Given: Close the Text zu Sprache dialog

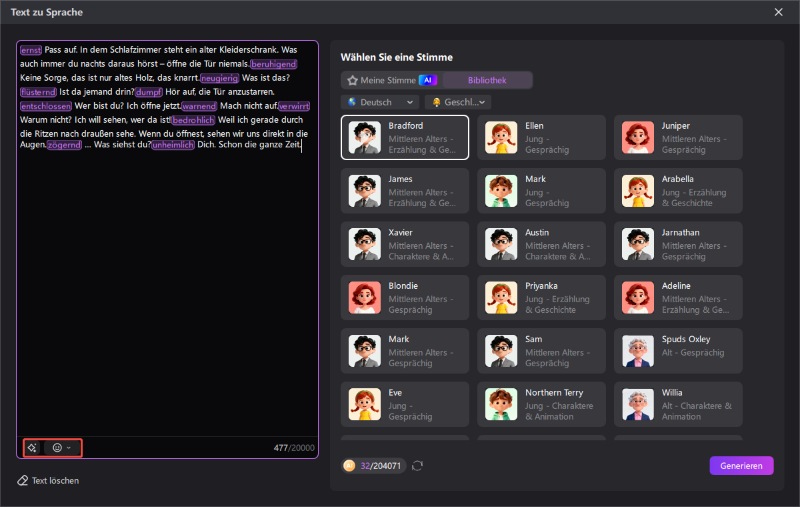Looking at the screenshot, I should (x=779, y=12).
